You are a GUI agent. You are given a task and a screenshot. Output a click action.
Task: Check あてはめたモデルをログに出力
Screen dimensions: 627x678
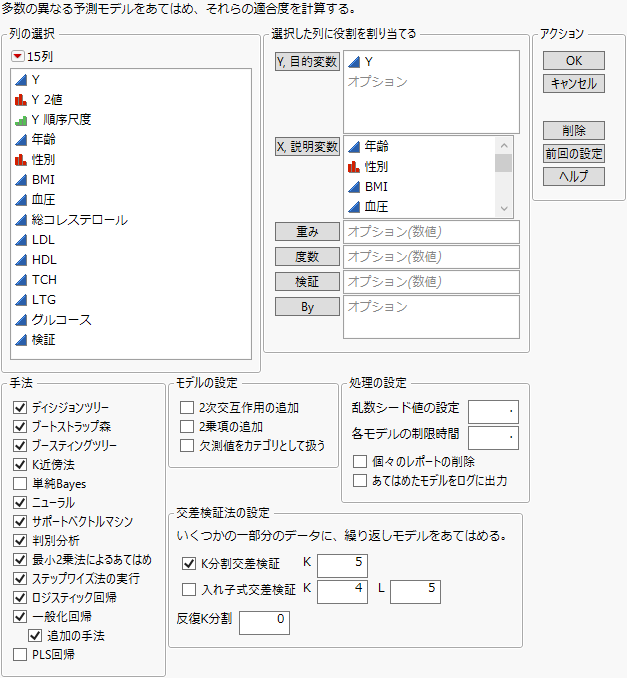(360, 481)
